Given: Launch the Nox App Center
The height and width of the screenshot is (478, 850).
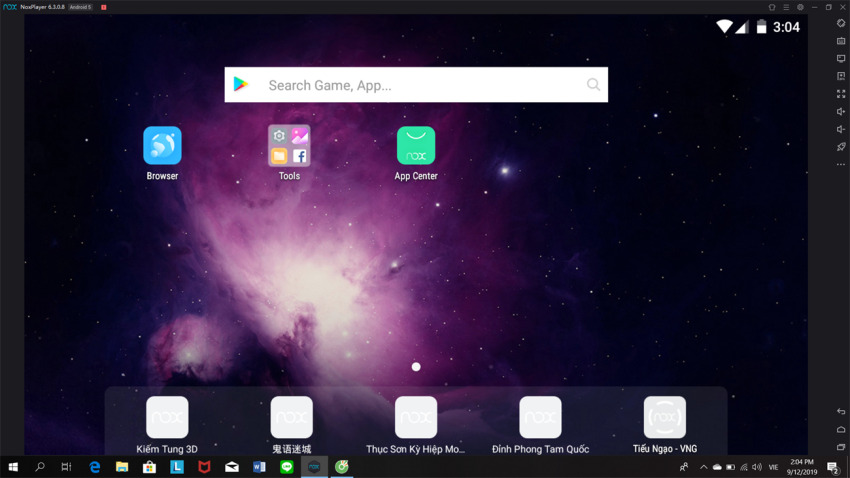Looking at the screenshot, I should pyautogui.click(x=416, y=146).
